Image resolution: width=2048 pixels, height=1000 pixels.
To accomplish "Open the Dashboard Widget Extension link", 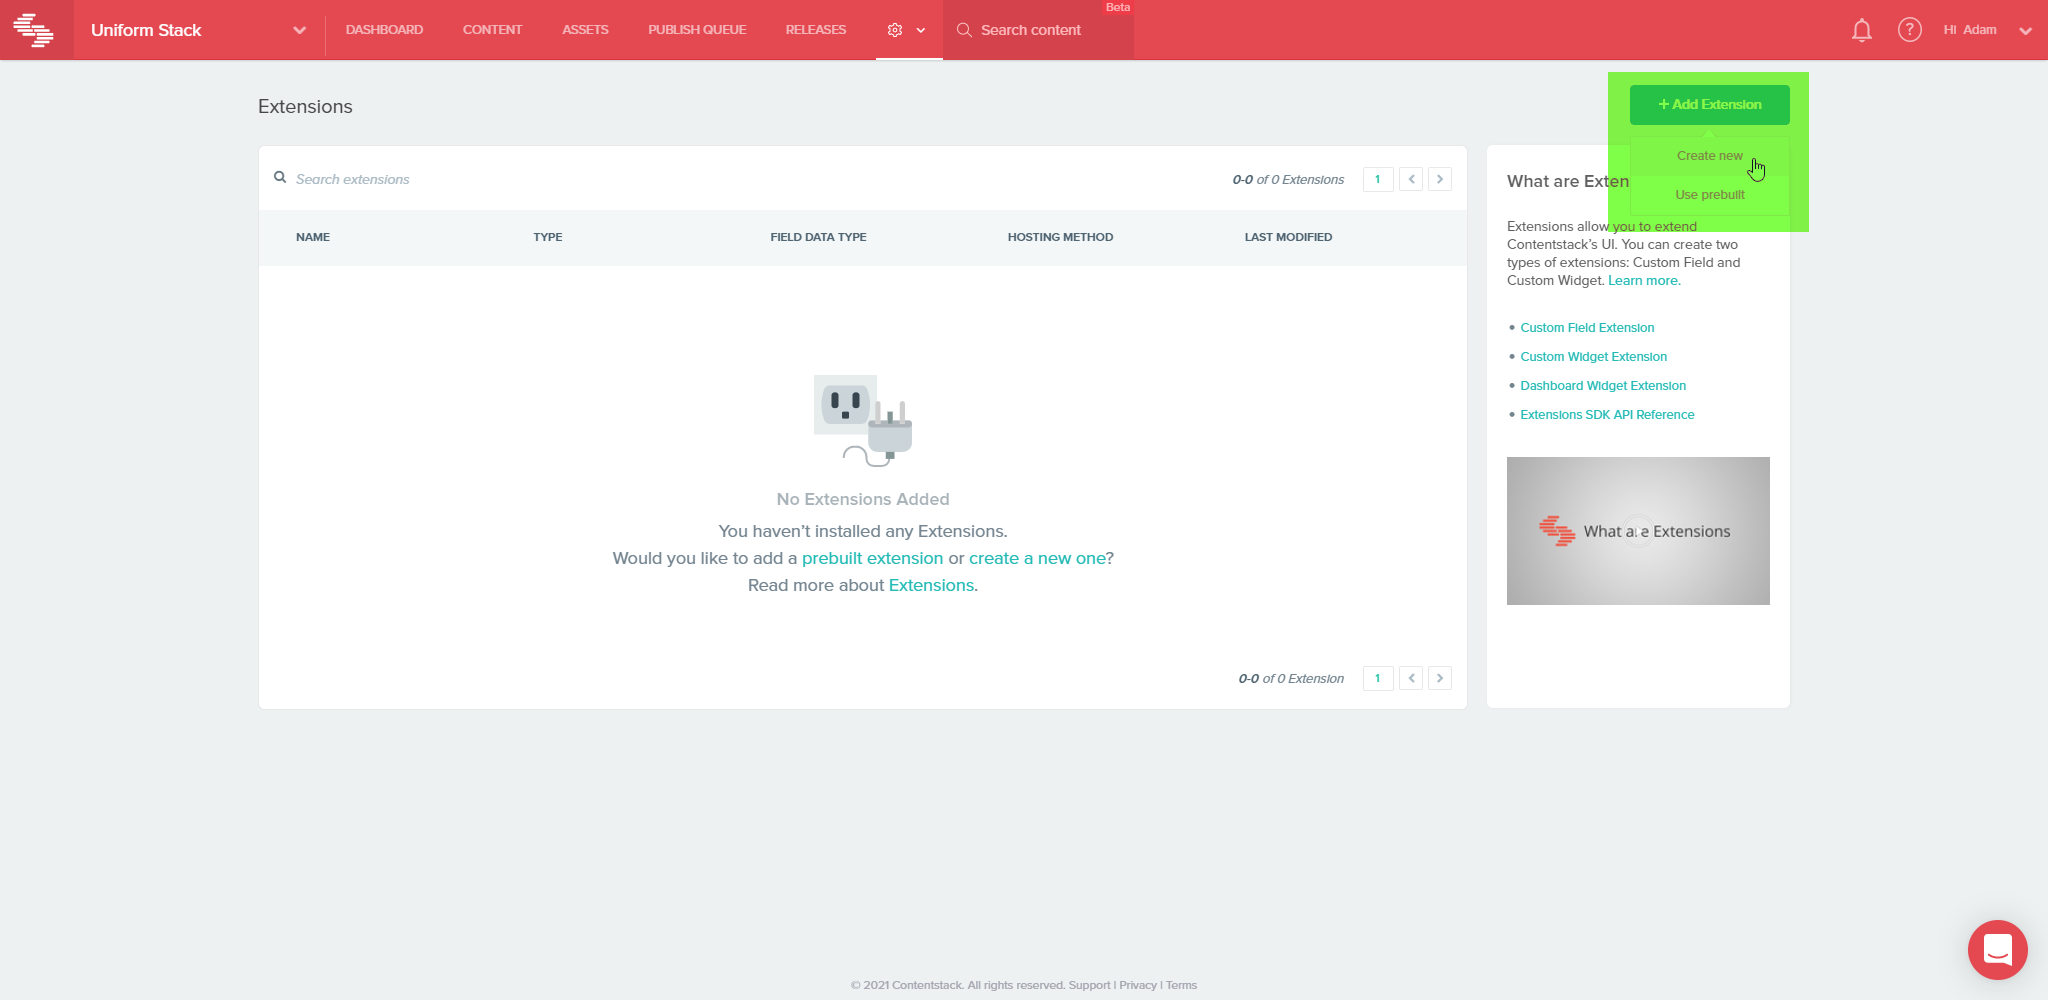I will click(1603, 386).
